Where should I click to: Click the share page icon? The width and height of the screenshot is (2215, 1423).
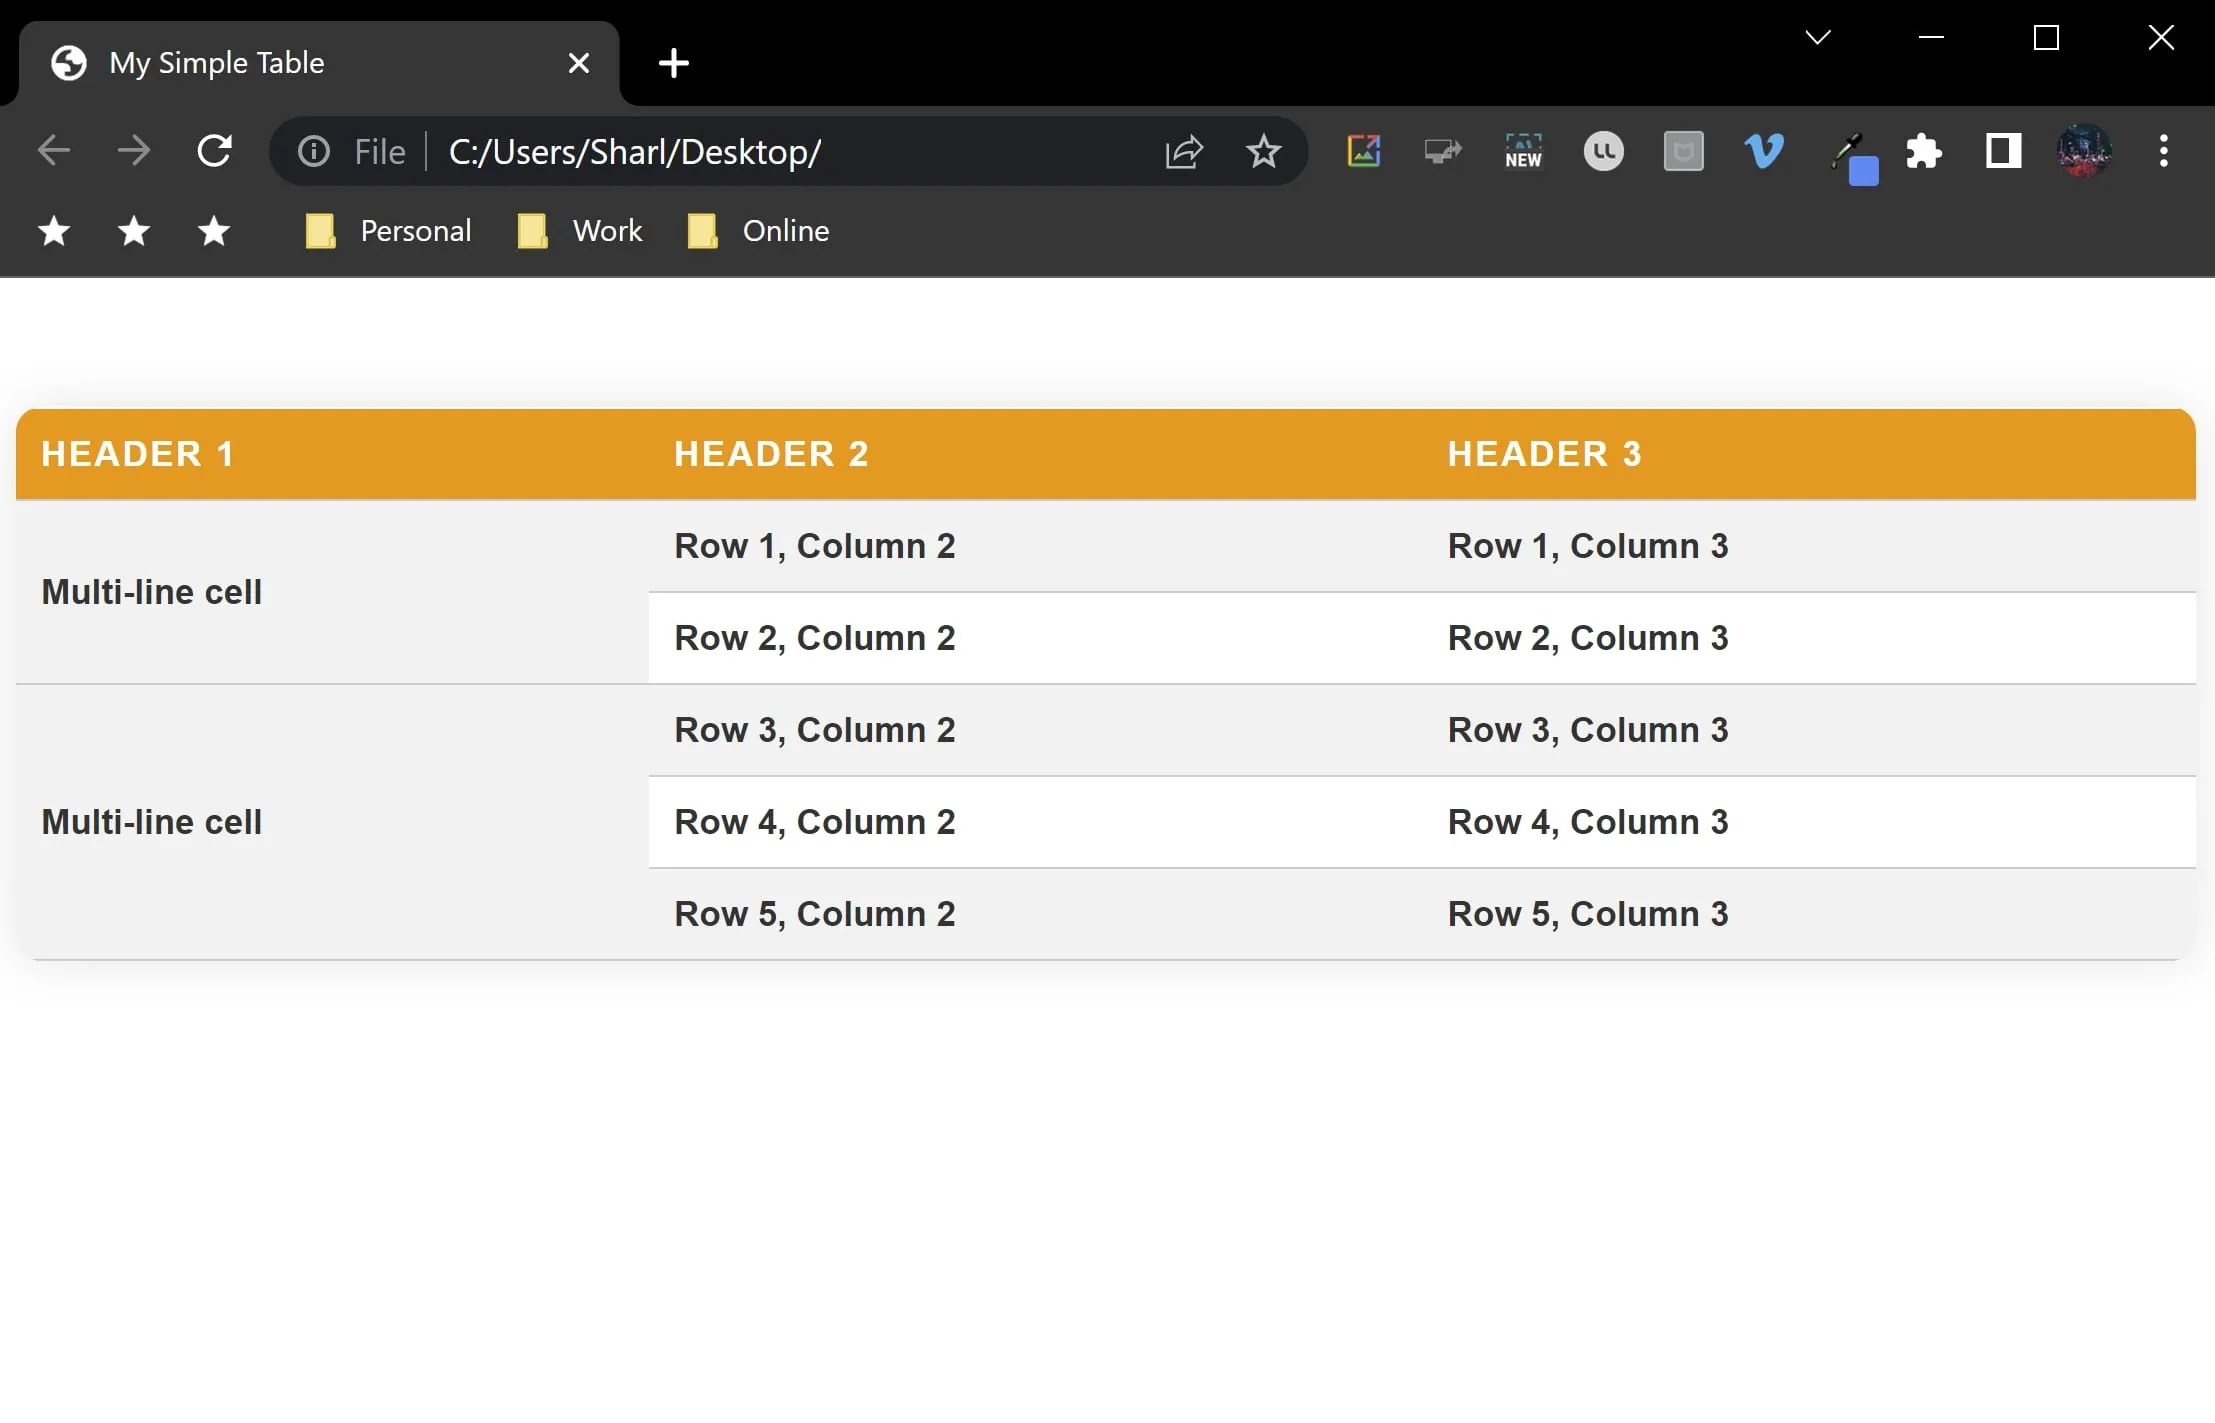[x=1183, y=151]
